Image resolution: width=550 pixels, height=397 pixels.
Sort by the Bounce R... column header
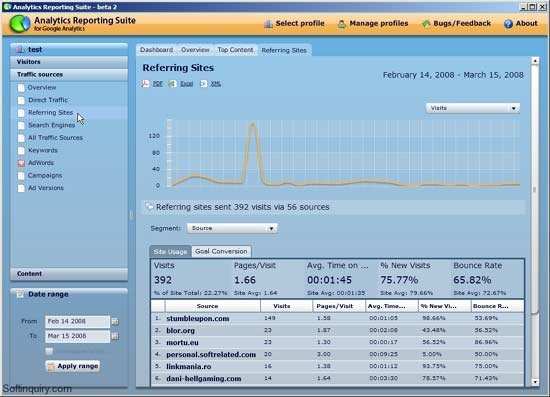498,306
